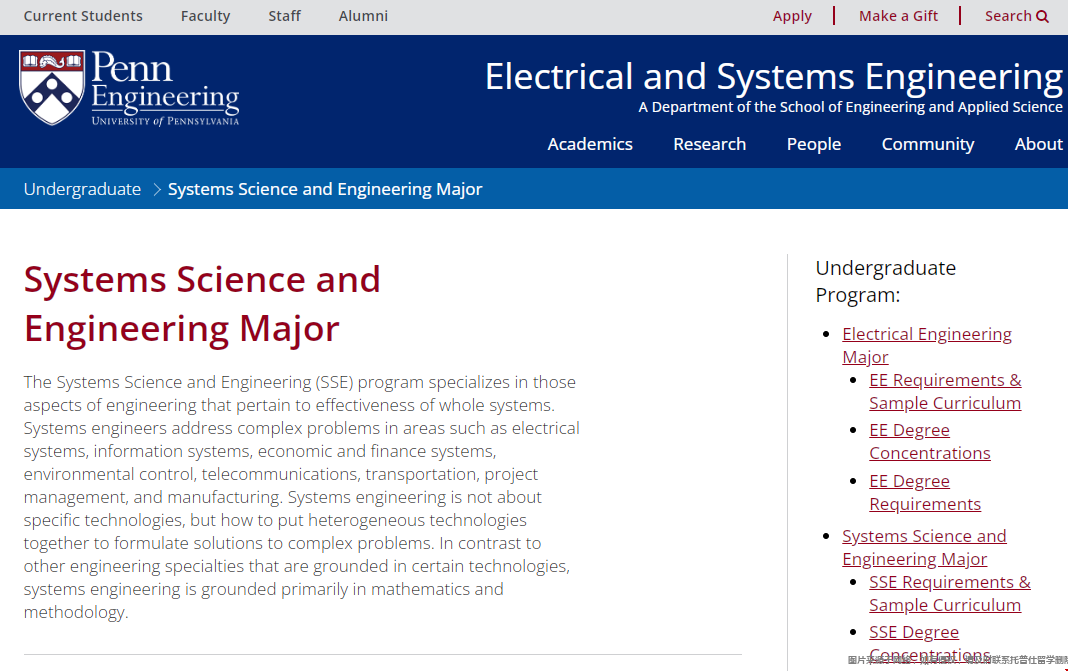1068x671 pixels.
Task: Click Systems Science and Engineering Major breadcrumb
Action: [325, 189]
